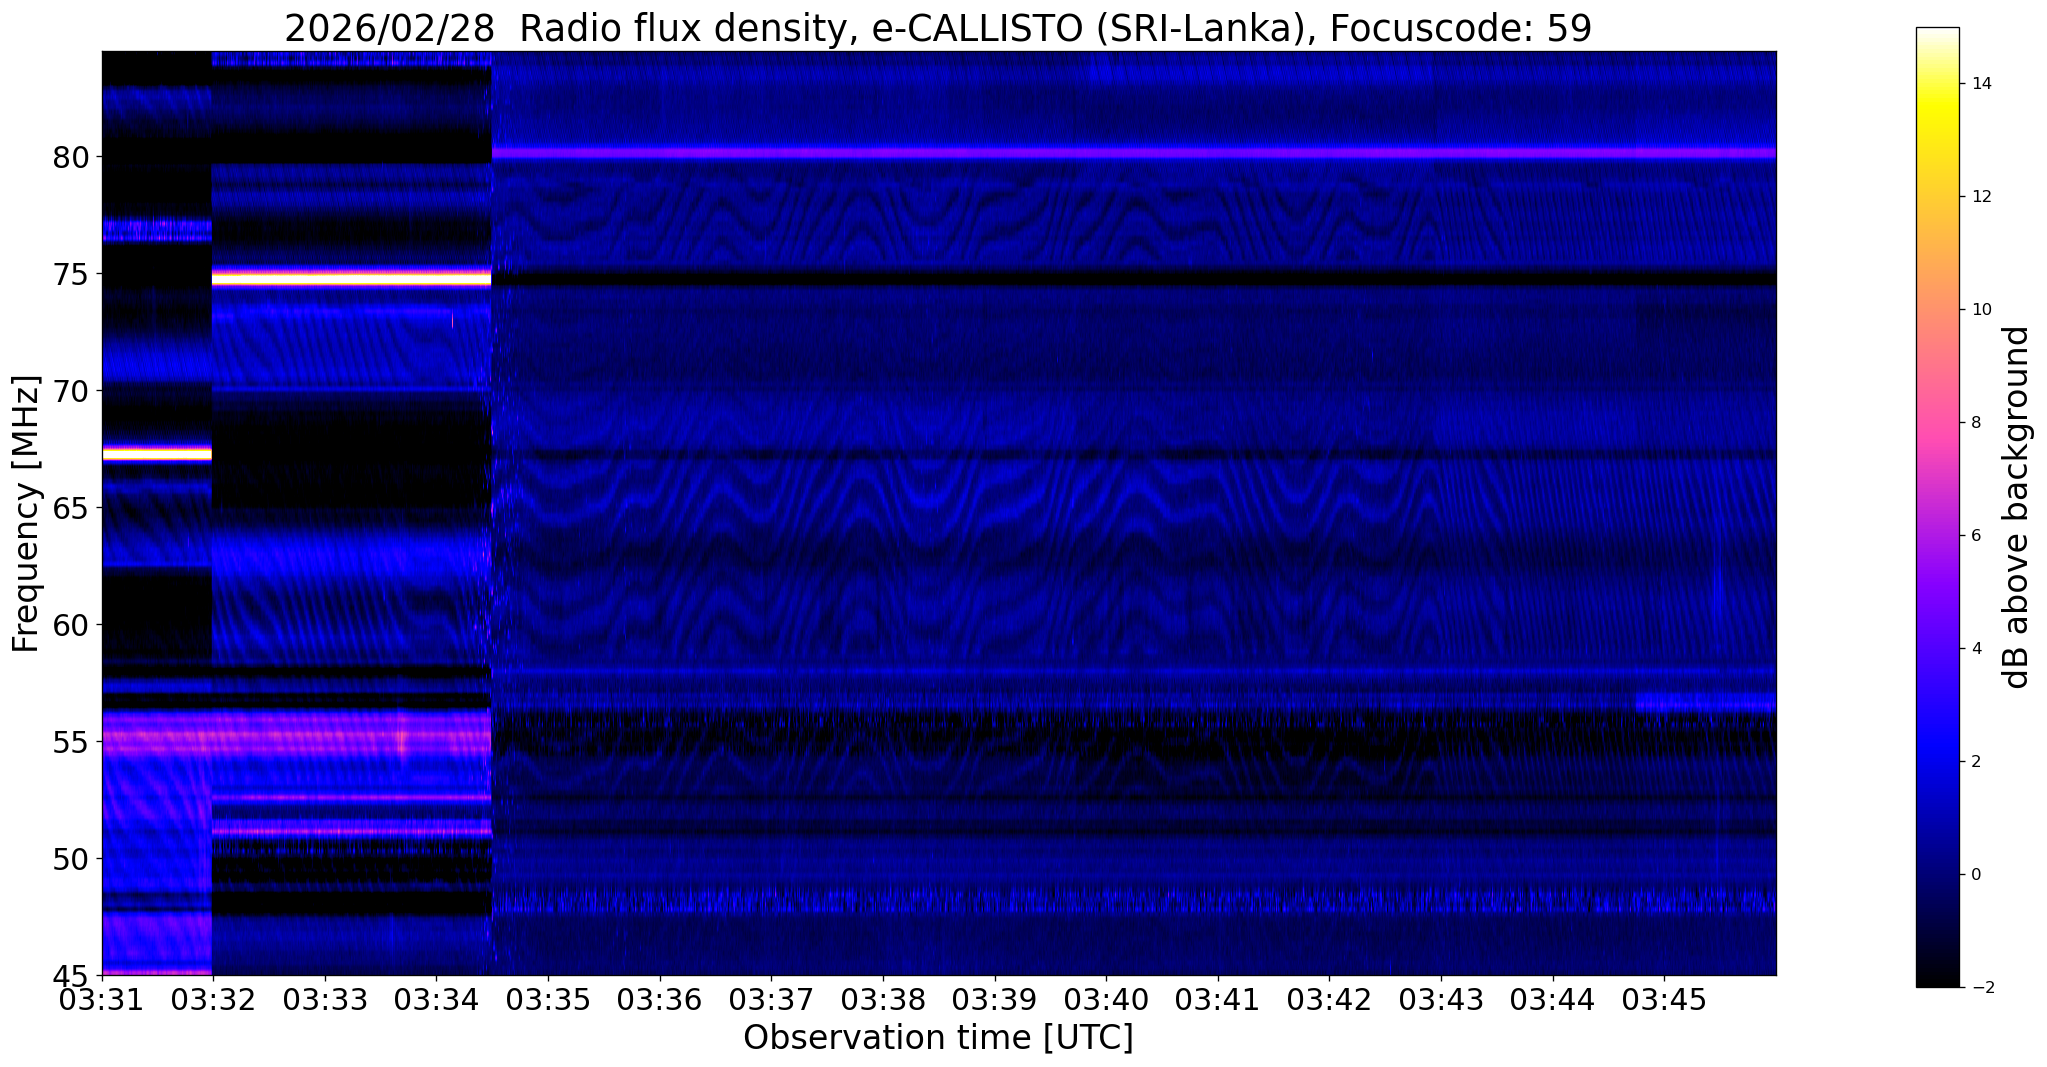The image size is (2047, 1067).
Task: Click the 60 MHz frequency tick label
Action: [71, 625]
